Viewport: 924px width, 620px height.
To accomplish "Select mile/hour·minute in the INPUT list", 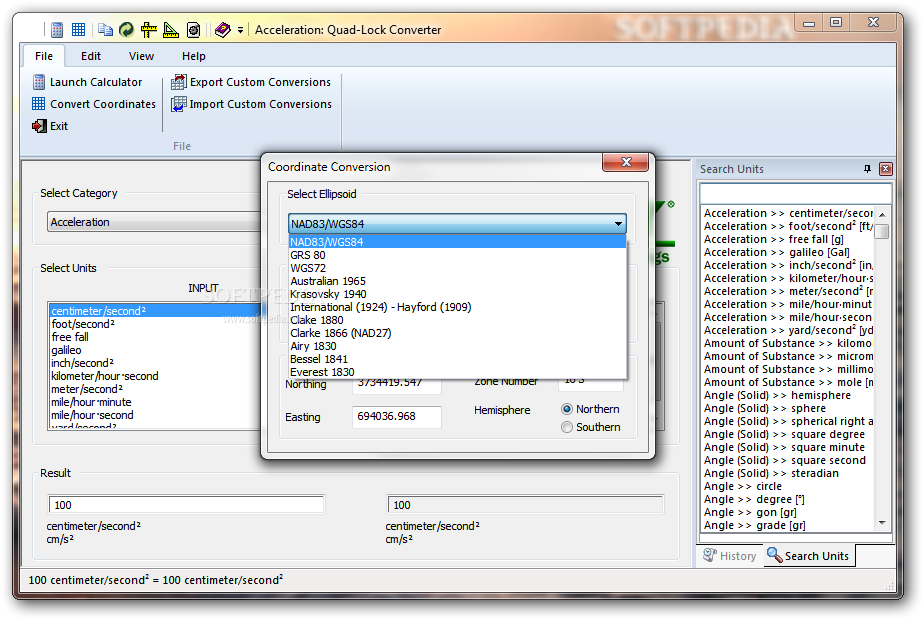I will coord(154,402).
